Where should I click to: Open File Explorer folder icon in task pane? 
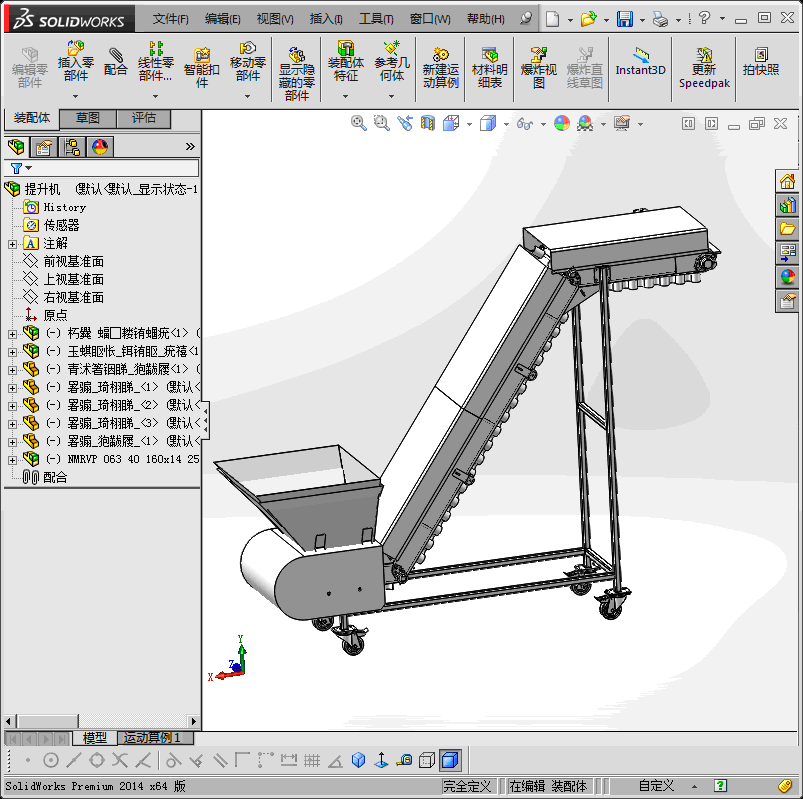pyautogui.click(x=787, y=228)
